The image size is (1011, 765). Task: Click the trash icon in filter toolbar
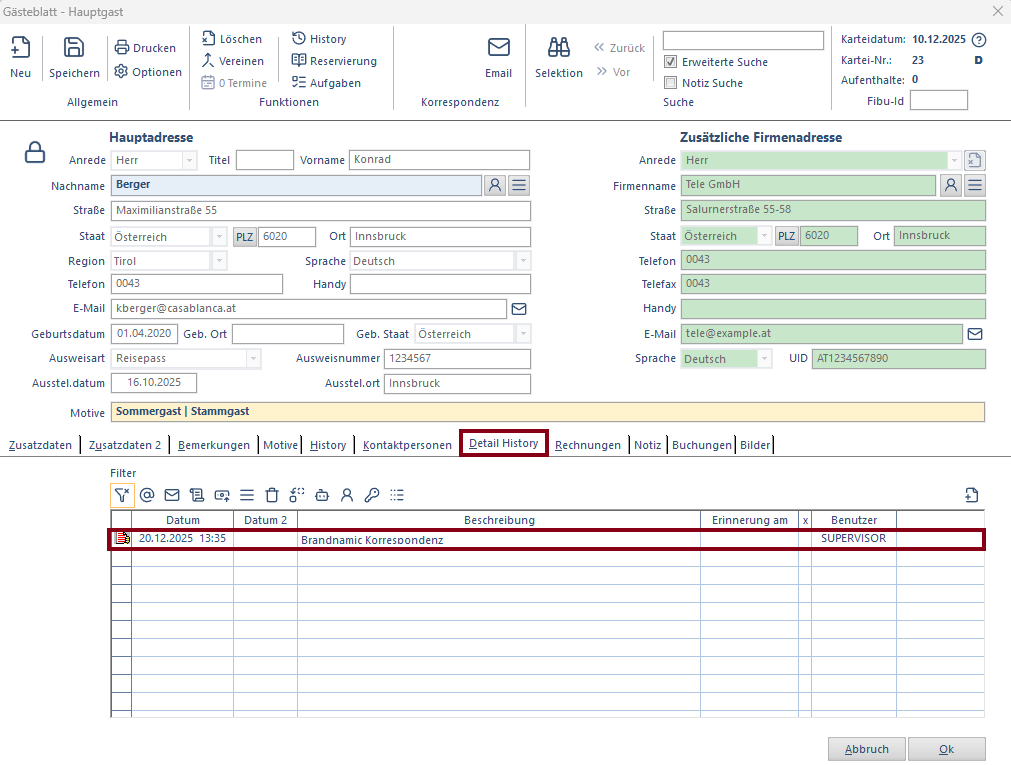tap(272, 494)
